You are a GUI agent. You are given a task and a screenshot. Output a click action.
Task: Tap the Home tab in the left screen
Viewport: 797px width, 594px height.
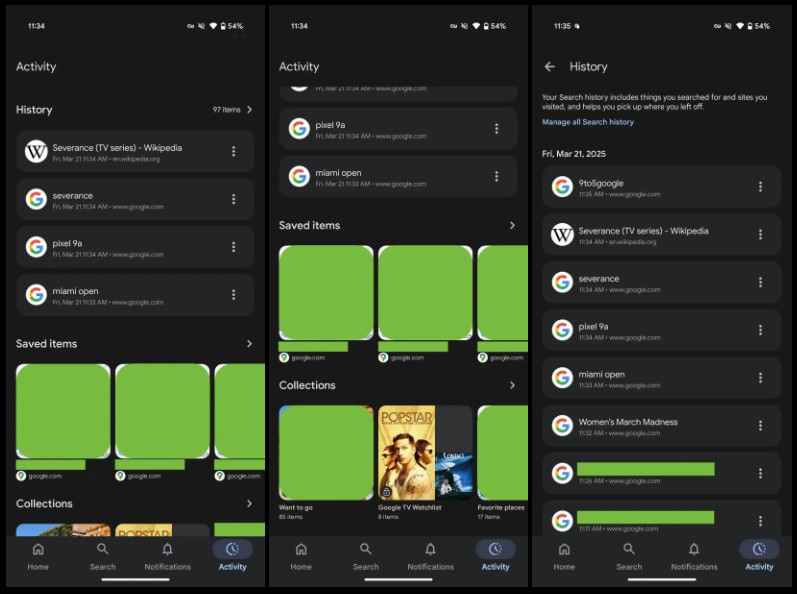click(38, 555)
